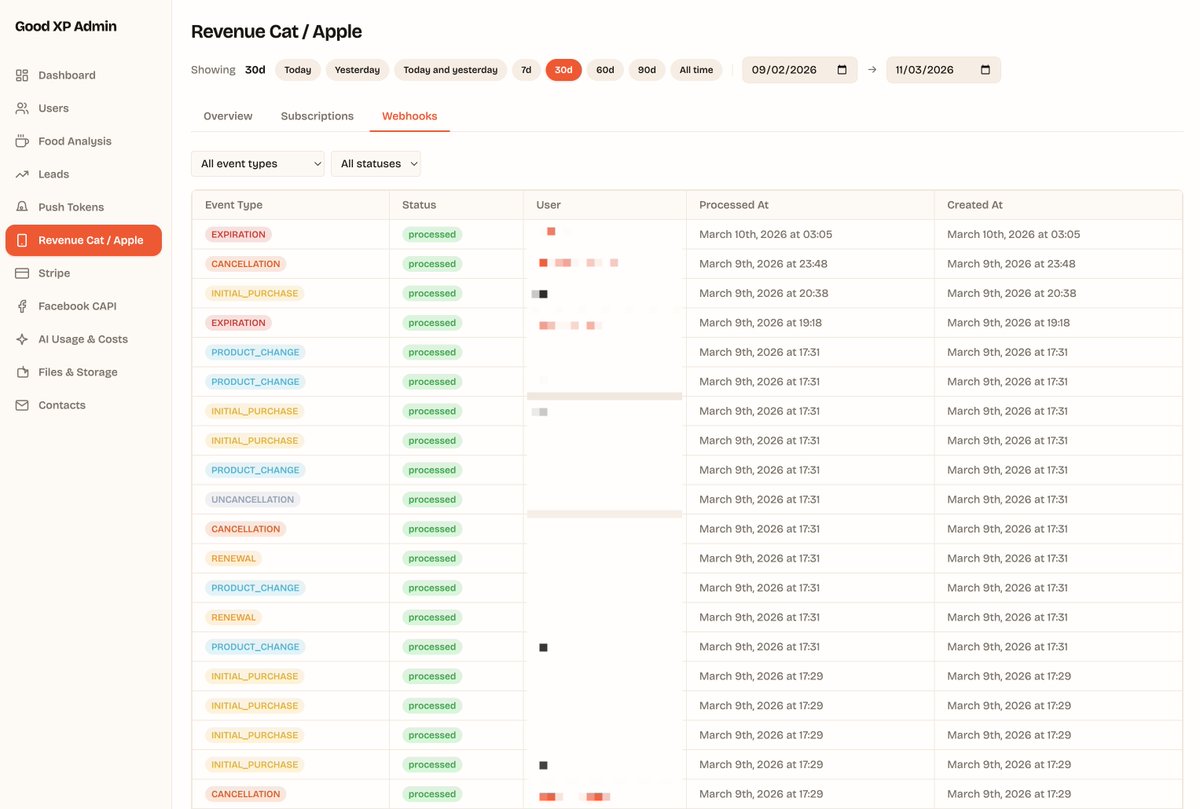Image resolution: width=1200 pixels, height=809 pixels.
Task: Click the Push Tokens bell icon
Action: (22, 207)
